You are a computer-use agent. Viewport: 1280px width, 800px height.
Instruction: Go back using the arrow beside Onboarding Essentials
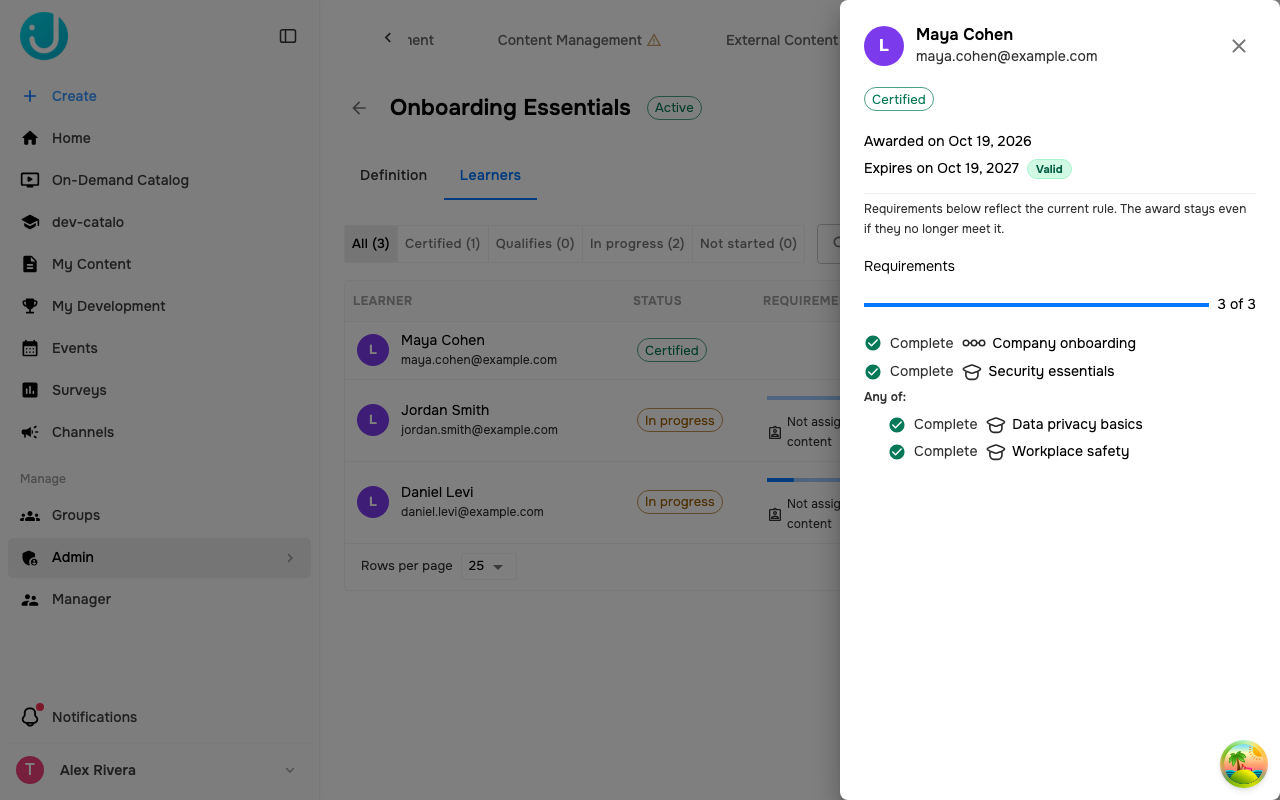click(359, 108)
